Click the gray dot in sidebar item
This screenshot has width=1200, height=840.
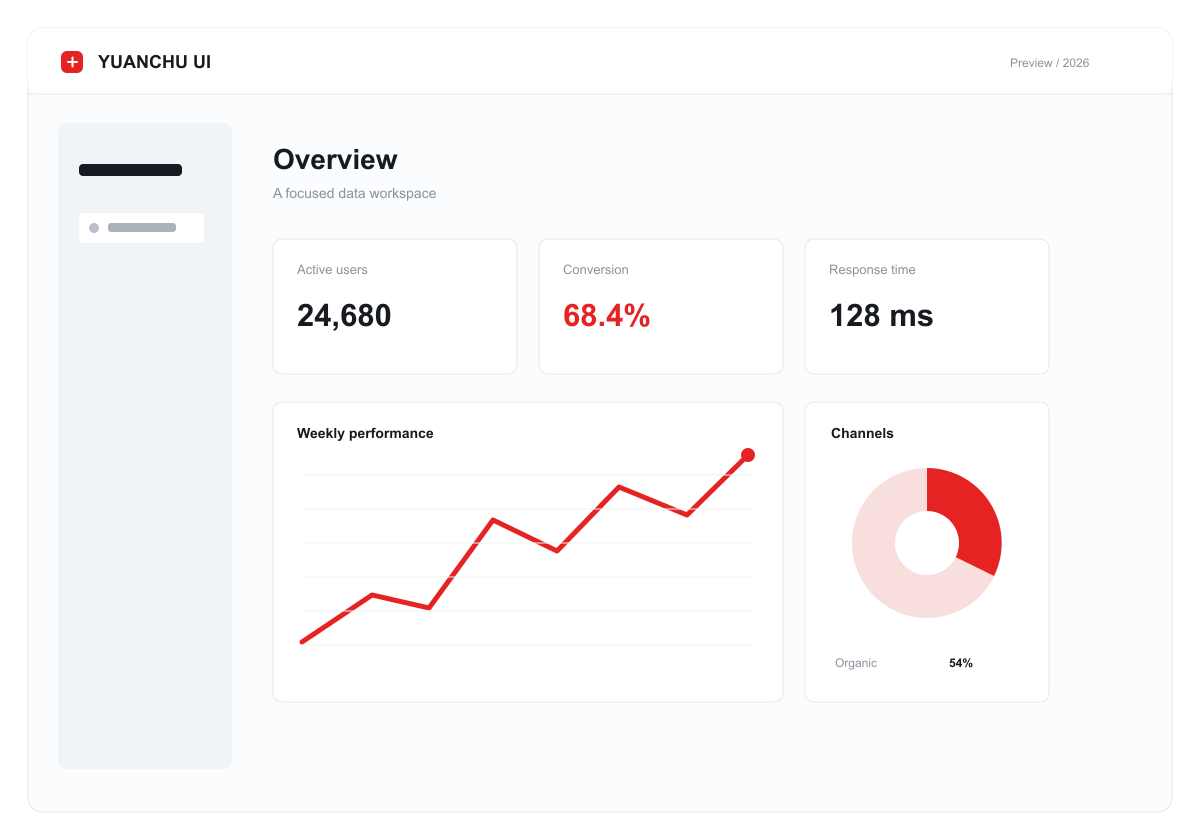click(x=94, y=228)
